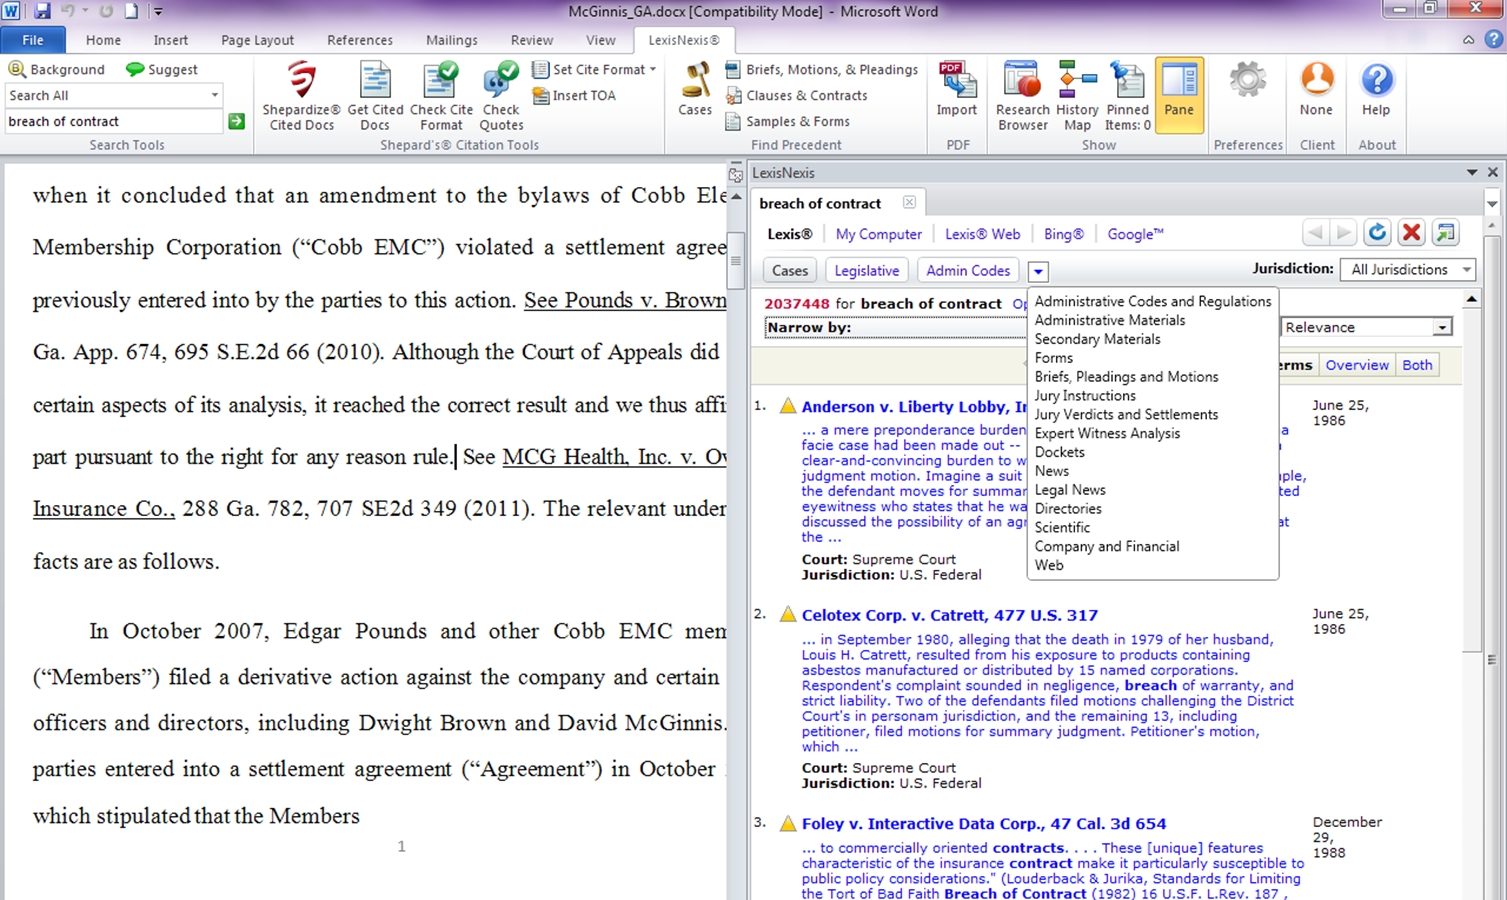1507x900 pixels.
Task: Open Celotex Corp. v. Catrett result
Action: click(949, 615)
